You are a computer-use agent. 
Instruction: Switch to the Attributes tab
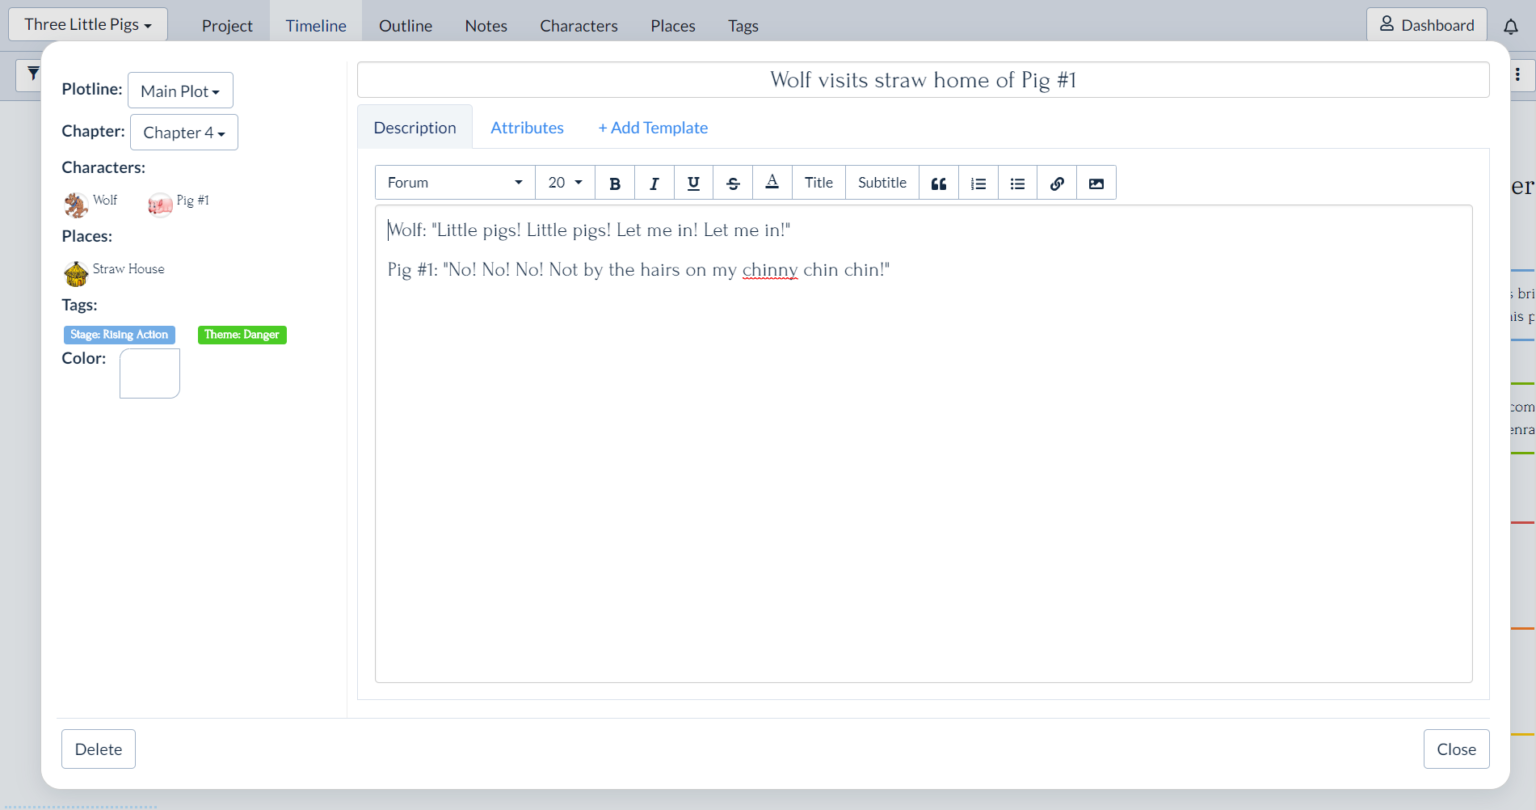click(527, 128)
